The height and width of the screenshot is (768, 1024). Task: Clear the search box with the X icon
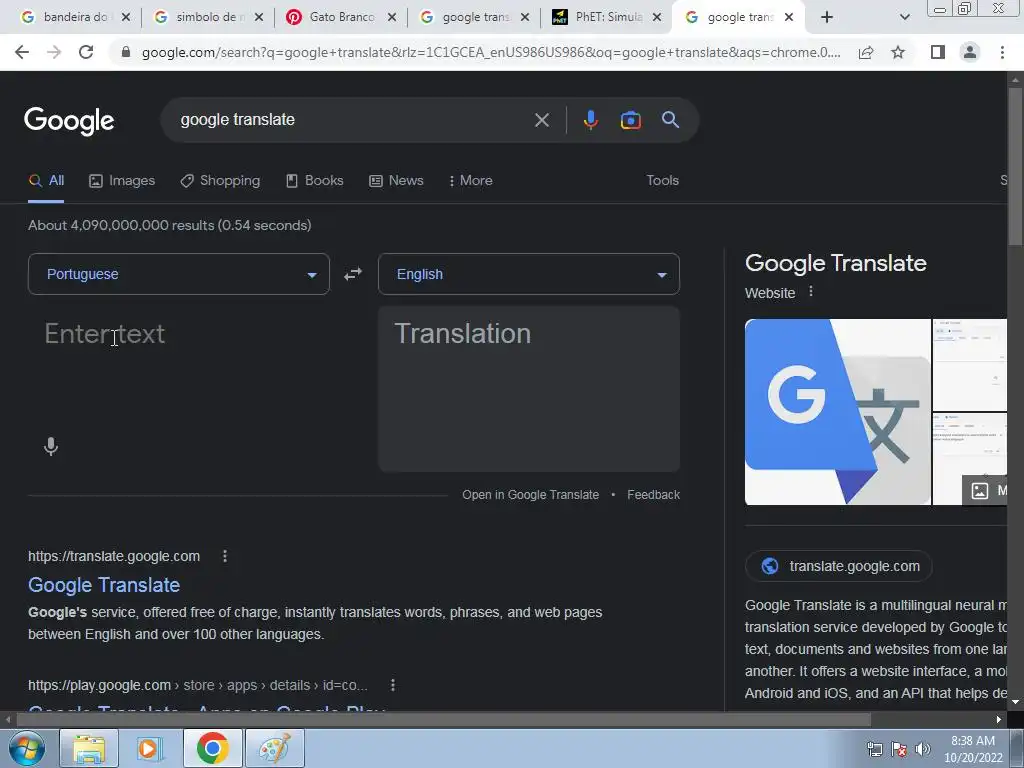pos(541,120)
